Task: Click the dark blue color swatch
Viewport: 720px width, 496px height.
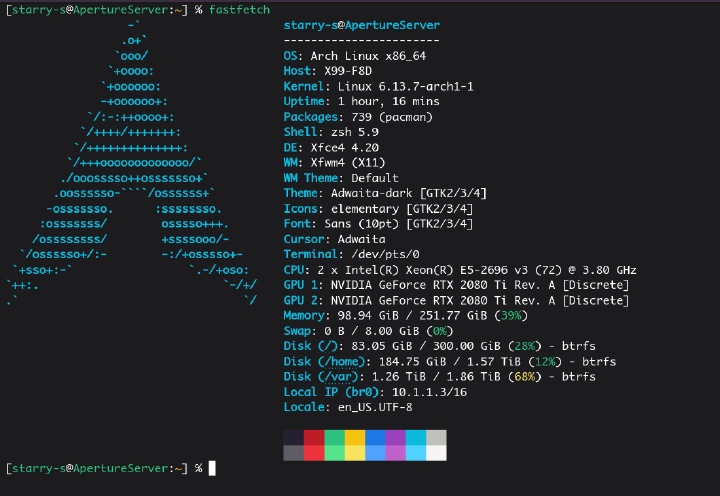Action: tap(375, 438)
